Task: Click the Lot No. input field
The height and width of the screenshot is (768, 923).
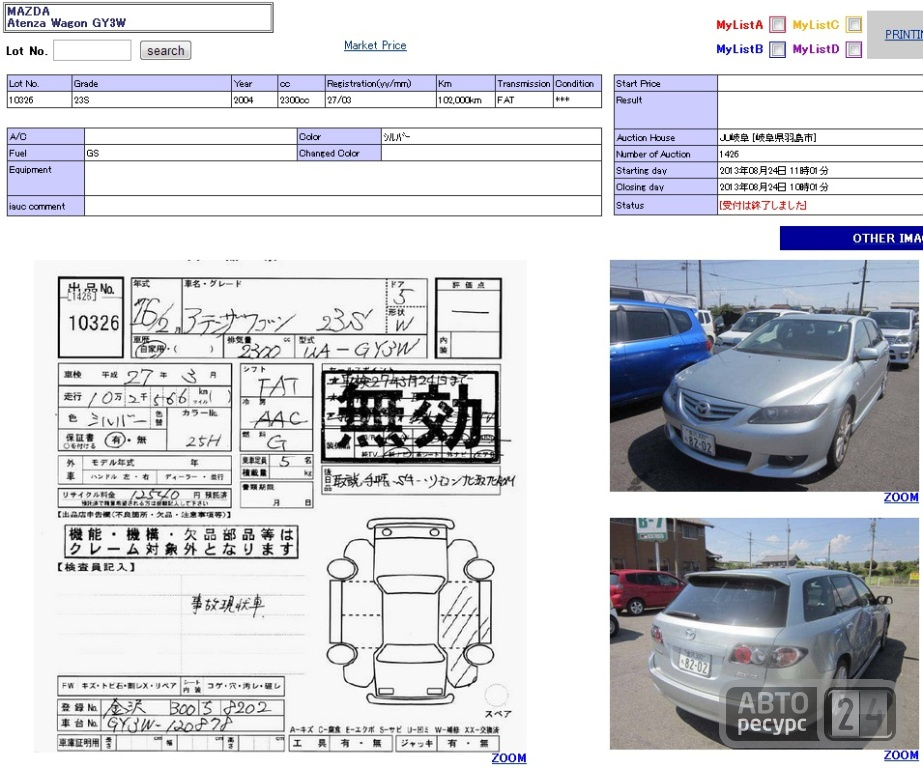Action: [x=92, y=51]
